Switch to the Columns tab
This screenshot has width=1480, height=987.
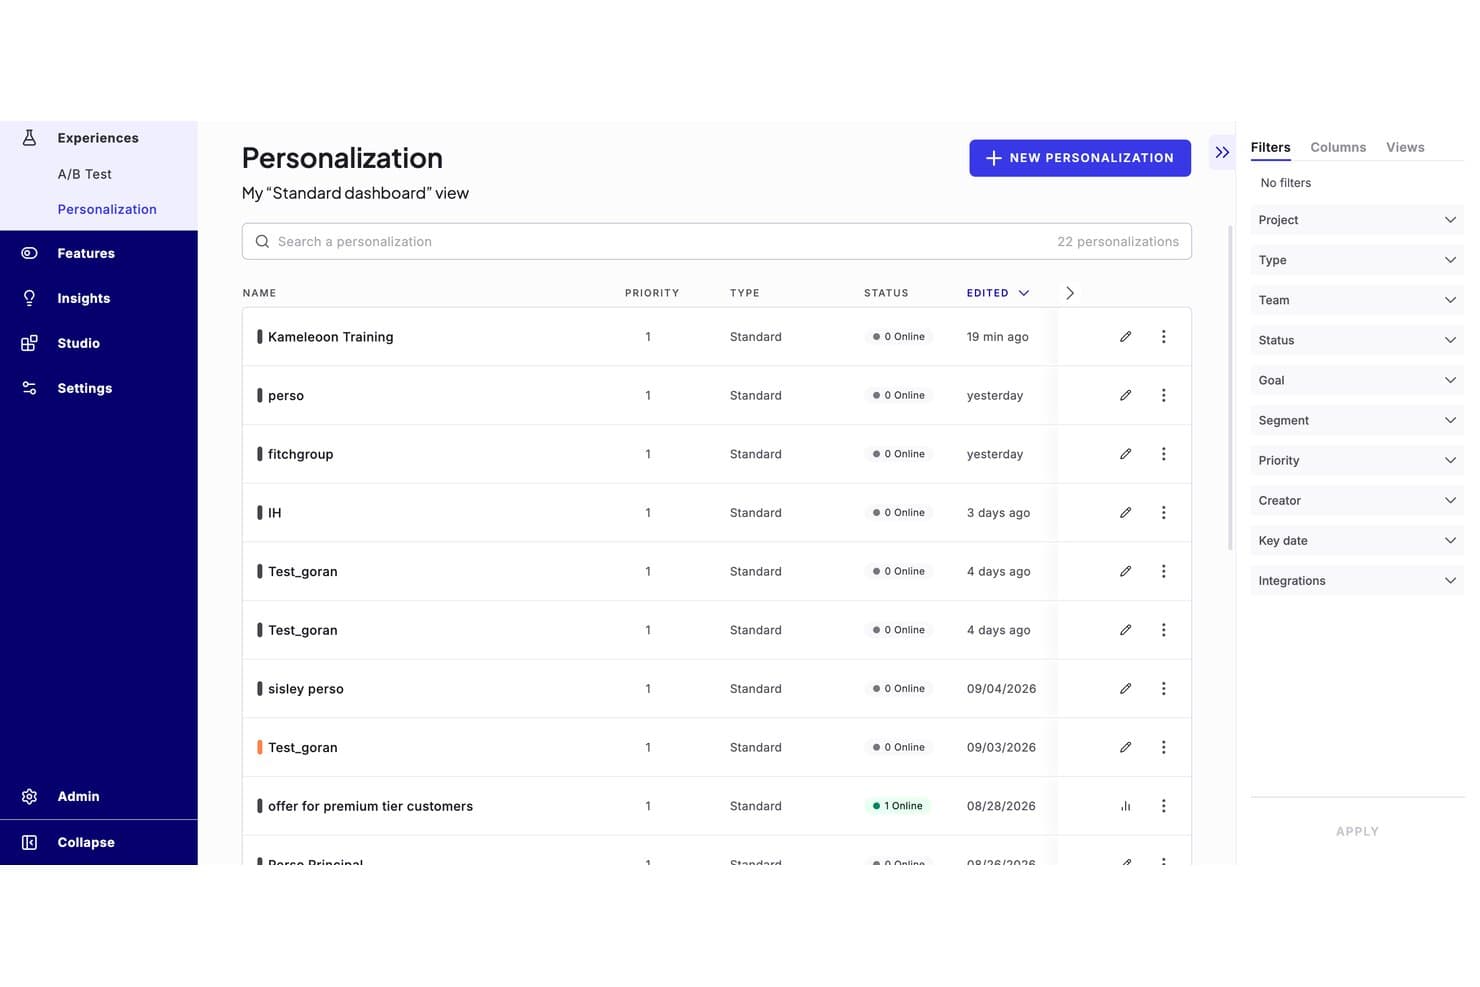tap(1338, 147)
